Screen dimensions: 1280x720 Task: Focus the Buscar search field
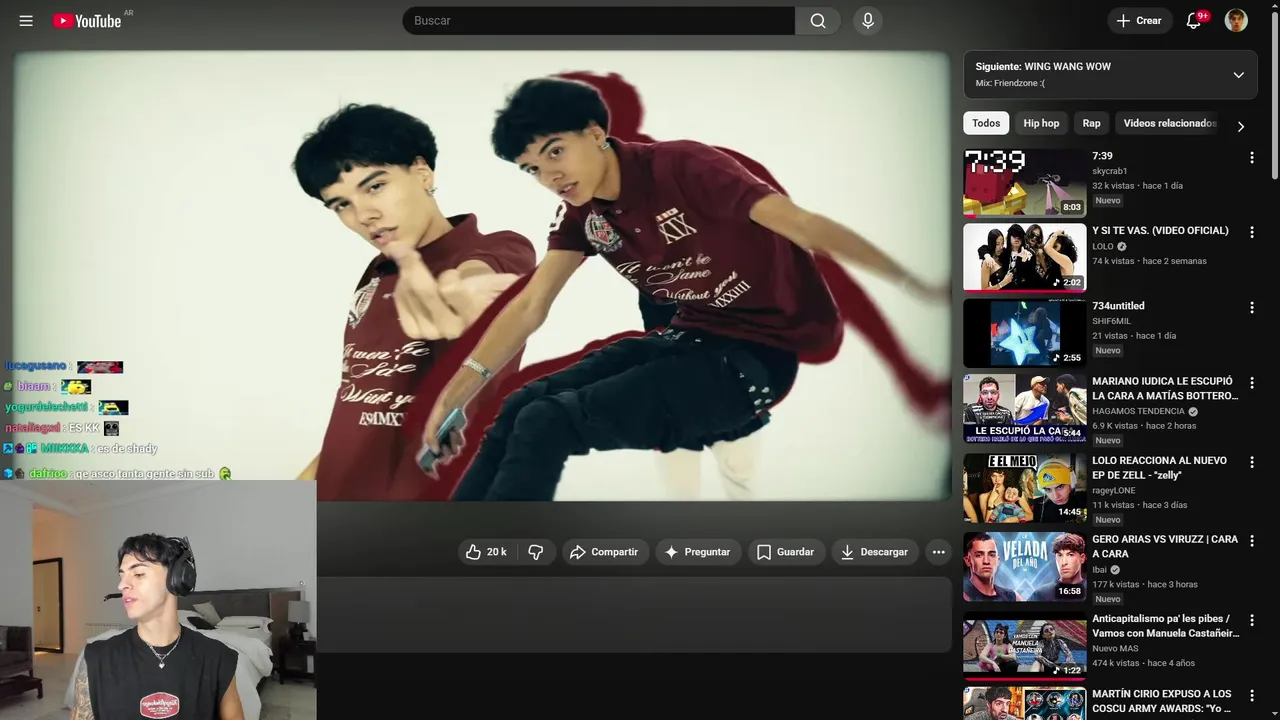click(x=599, y=21)
